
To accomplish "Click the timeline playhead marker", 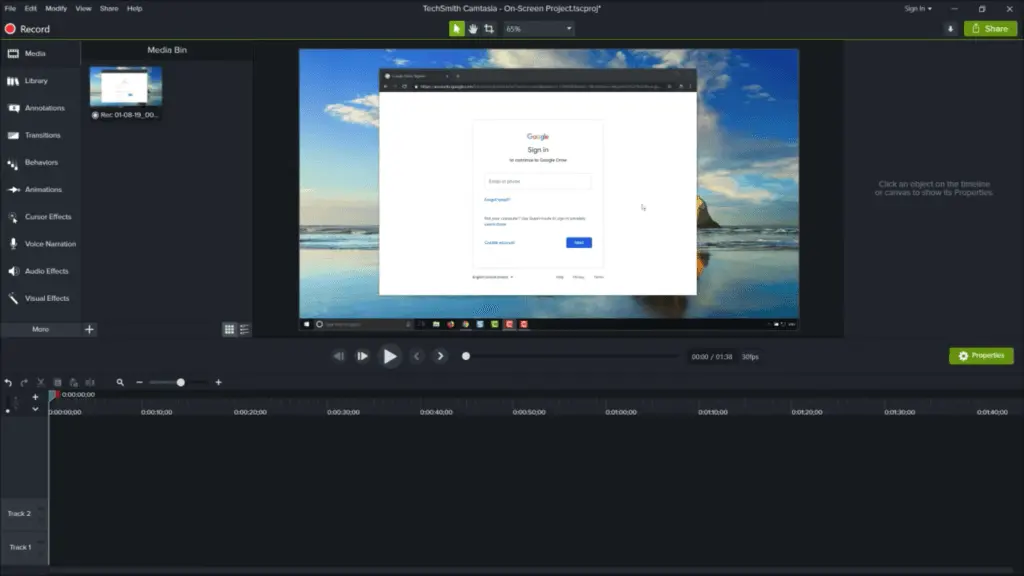I will 53,395.
